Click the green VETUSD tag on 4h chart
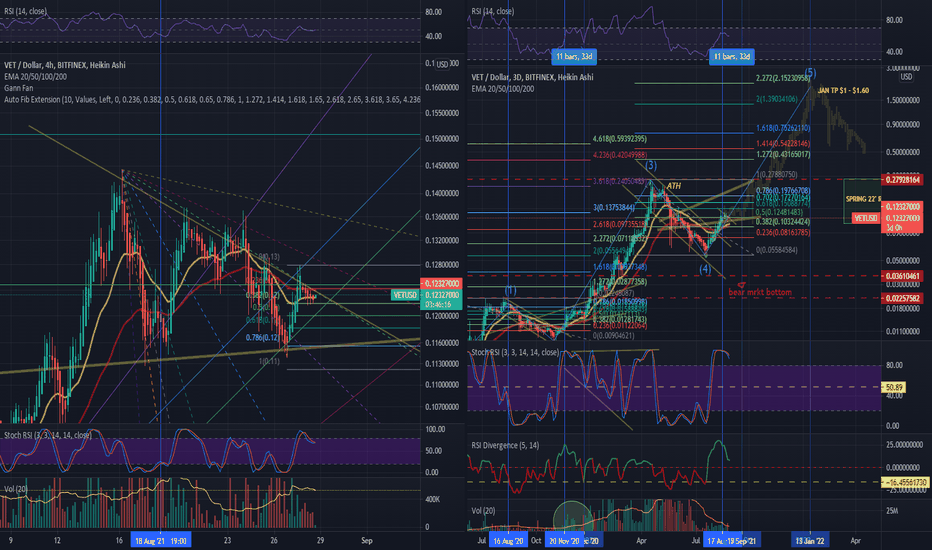This screenshot has width=932, height=550. (405, 295)
